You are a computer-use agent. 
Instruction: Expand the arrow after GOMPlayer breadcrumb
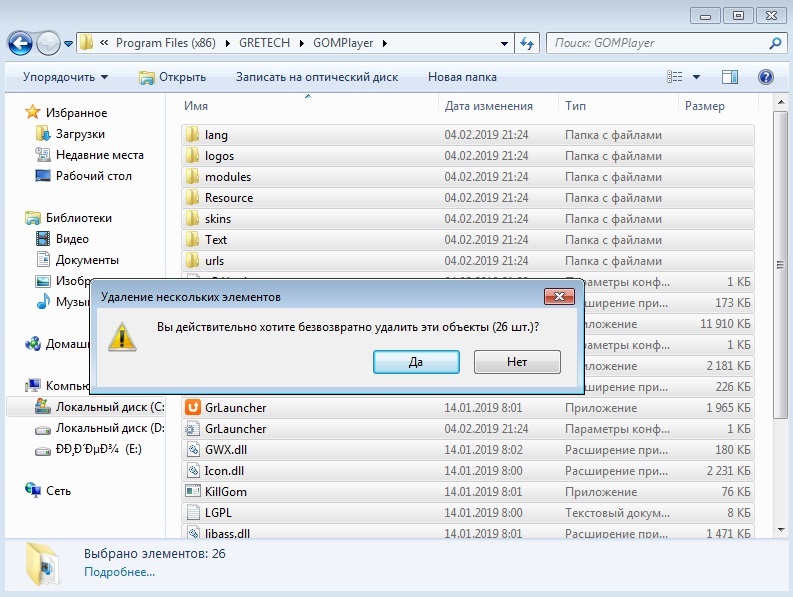coord(385,44)
